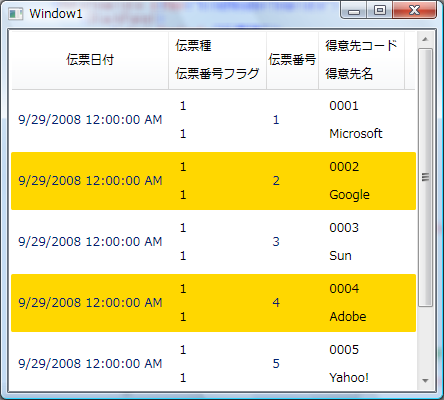Click the scrollbar up arrow
The image size is (444, 400).
425,39
